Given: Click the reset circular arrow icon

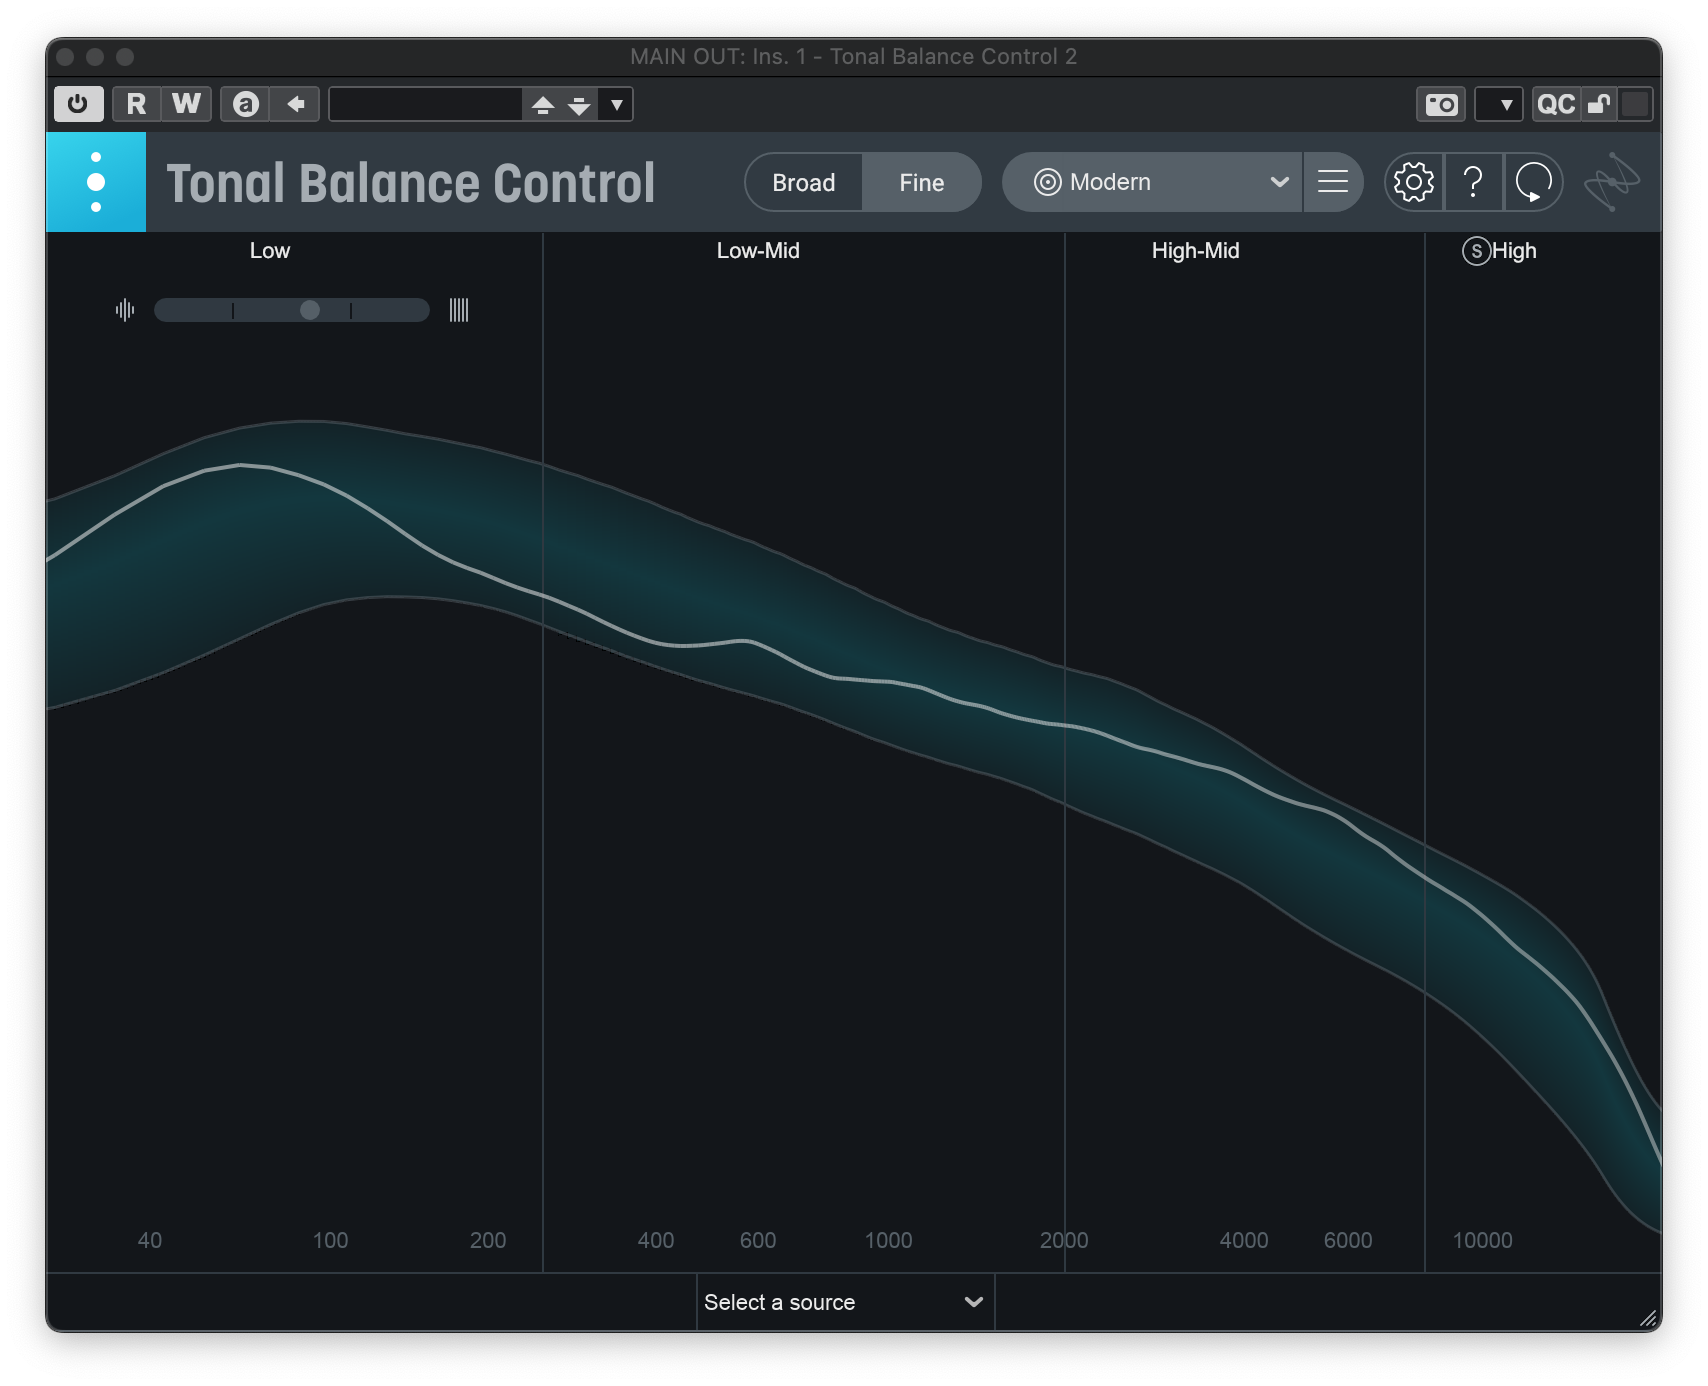Looking at the screenshot, I should [x=1533, y=182].
